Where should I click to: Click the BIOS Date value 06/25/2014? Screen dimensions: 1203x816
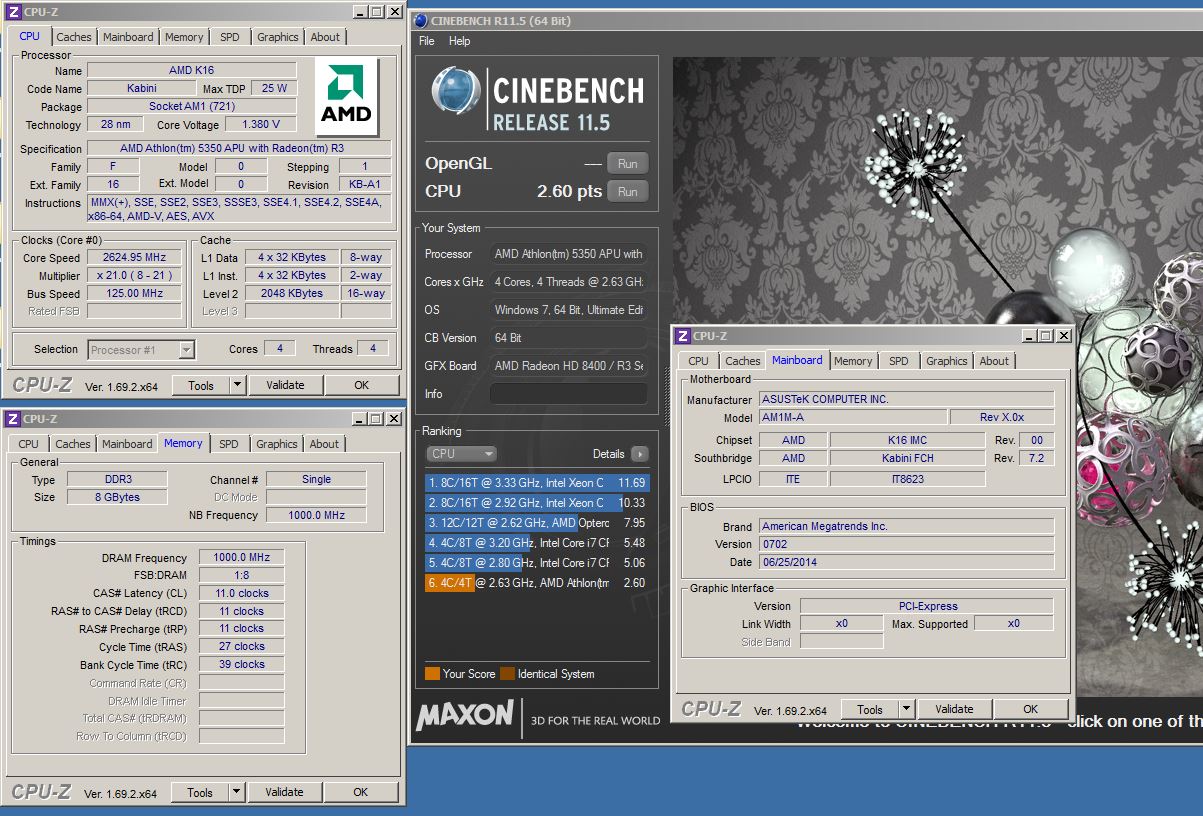click(x=906, y=562)
